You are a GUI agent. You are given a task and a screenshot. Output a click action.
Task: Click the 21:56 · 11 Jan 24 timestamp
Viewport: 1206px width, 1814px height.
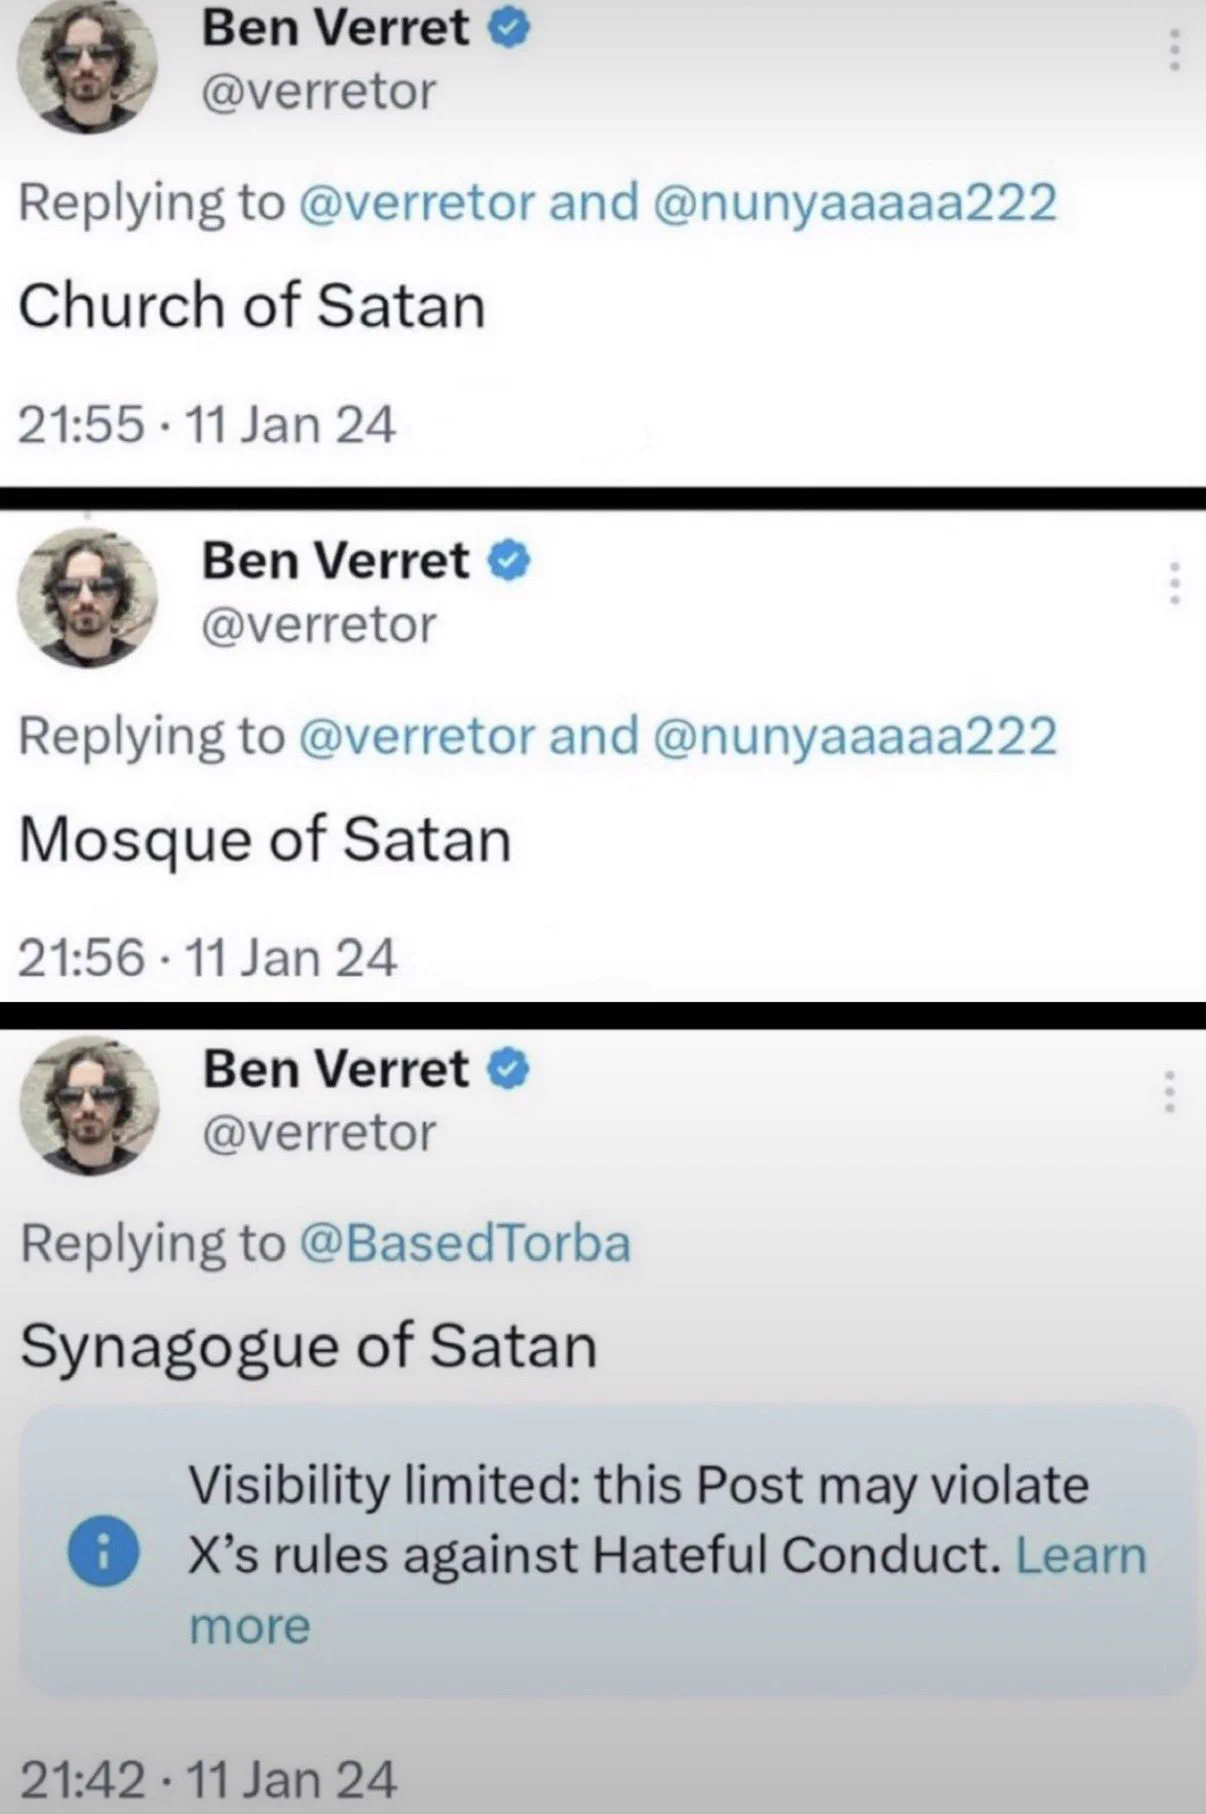208,958
